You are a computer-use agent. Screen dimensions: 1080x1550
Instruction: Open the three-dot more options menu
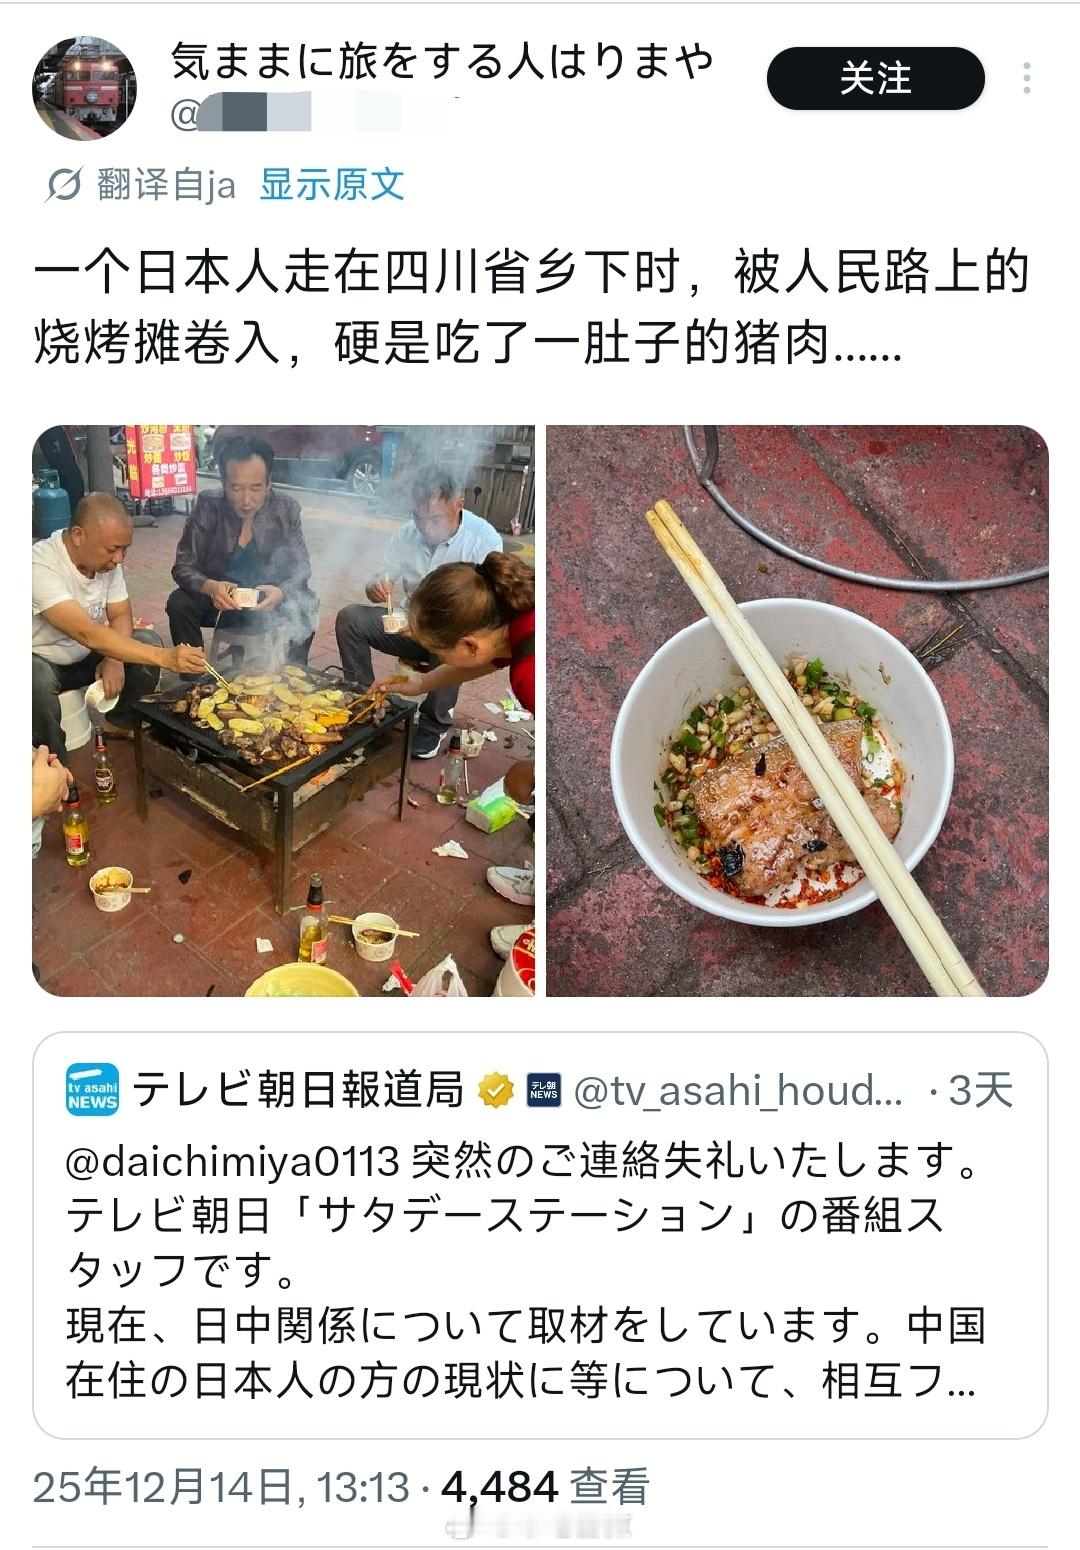point(1027,78)
